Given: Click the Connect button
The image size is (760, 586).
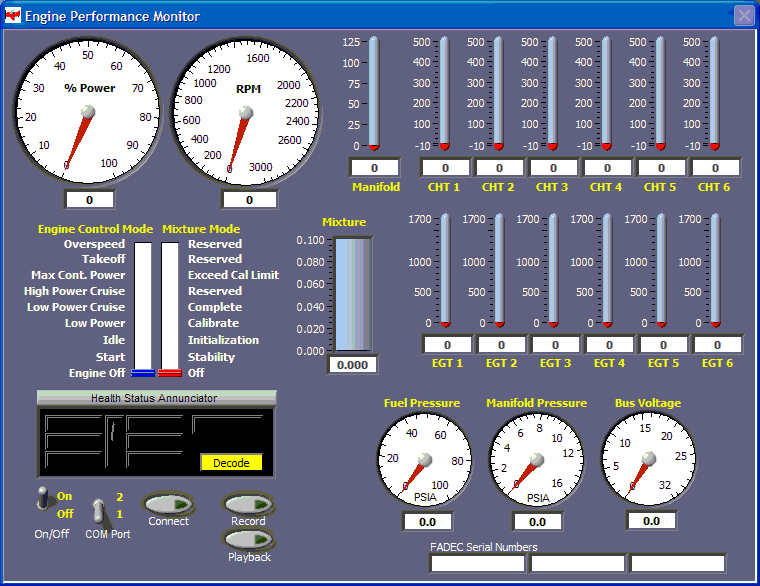Looking at the screenshot, I should click(168, 503).
